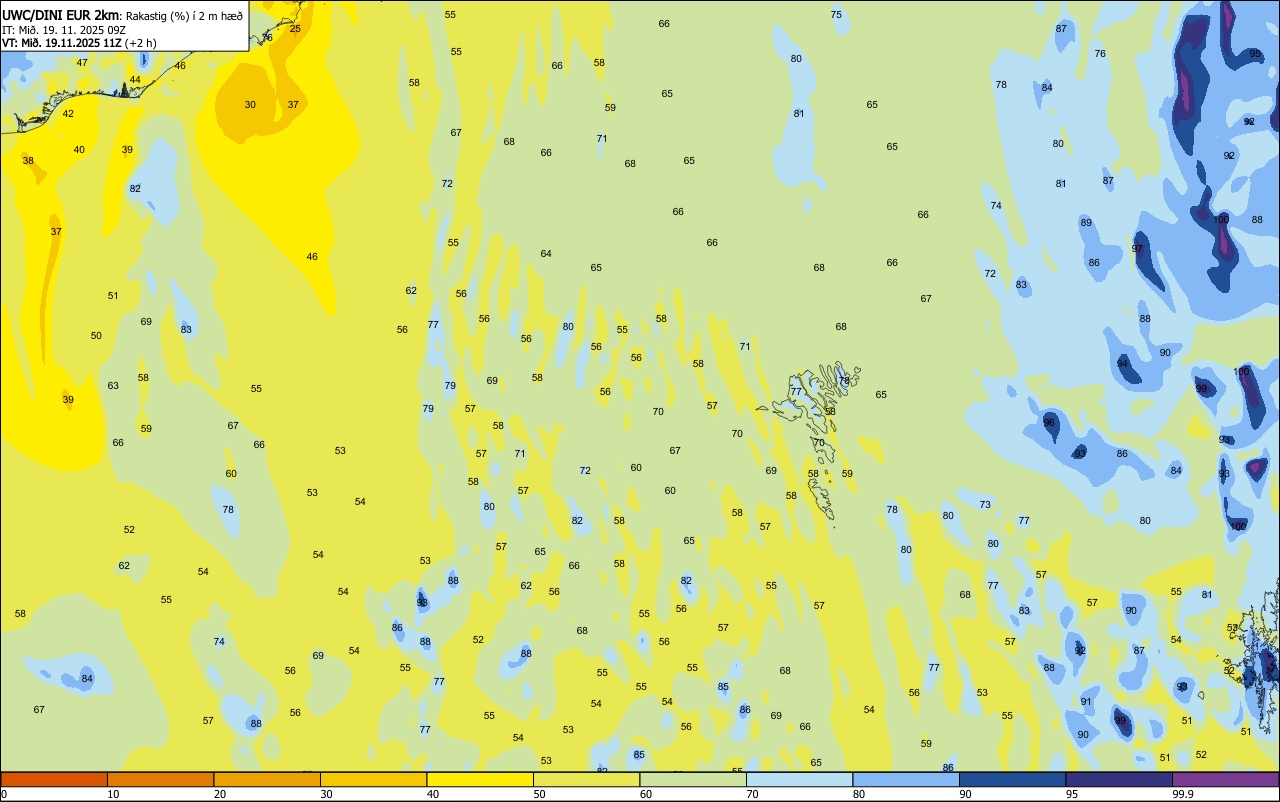Click the 60–70 pale green legend swatch
1280x802 pixels.
pos(693,779)
